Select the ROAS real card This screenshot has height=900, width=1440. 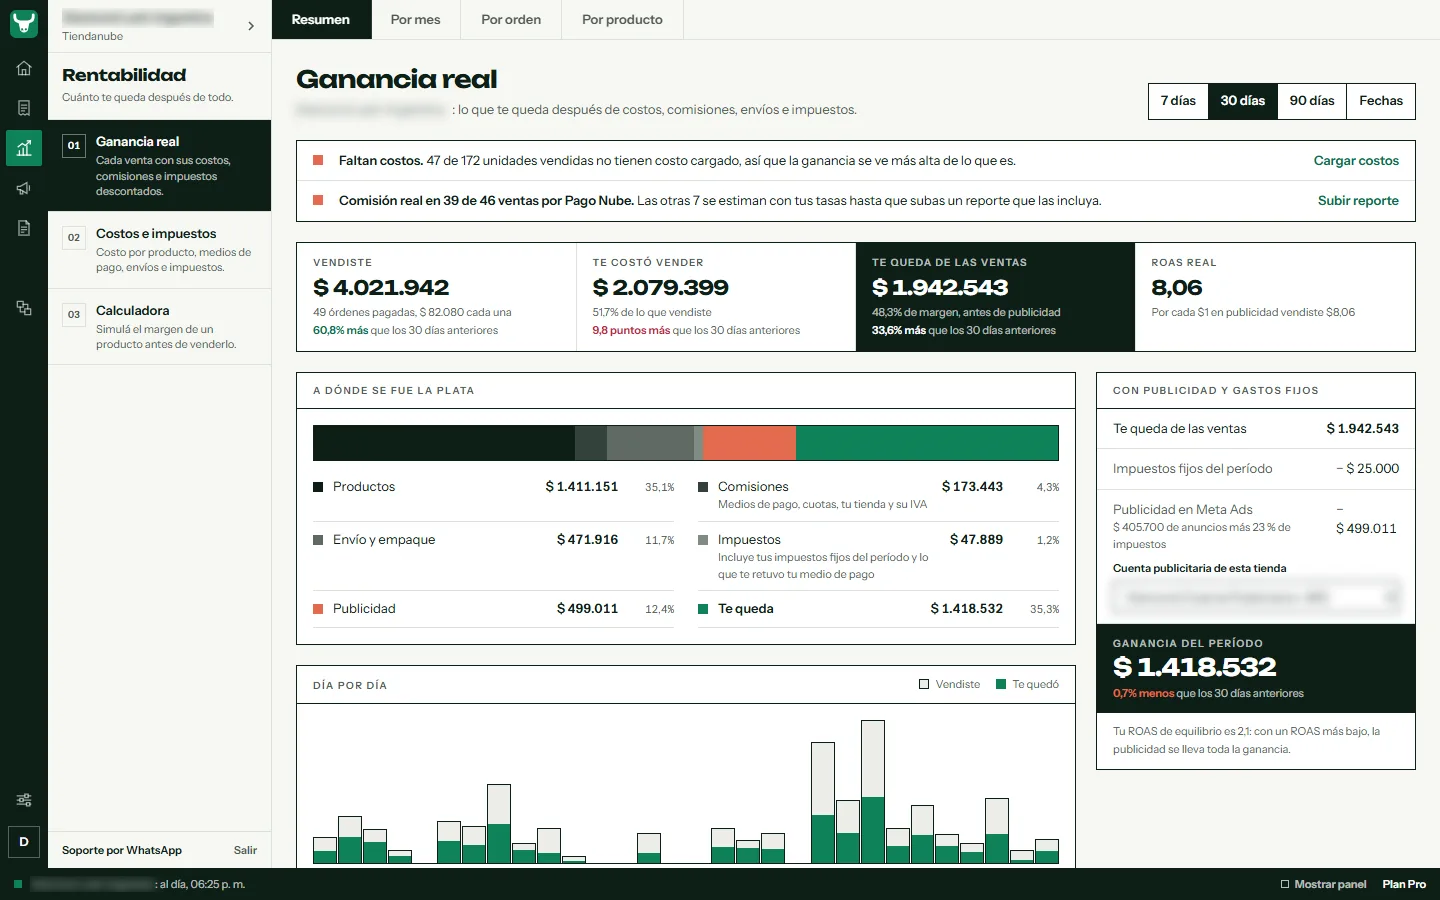[1275, 297]
